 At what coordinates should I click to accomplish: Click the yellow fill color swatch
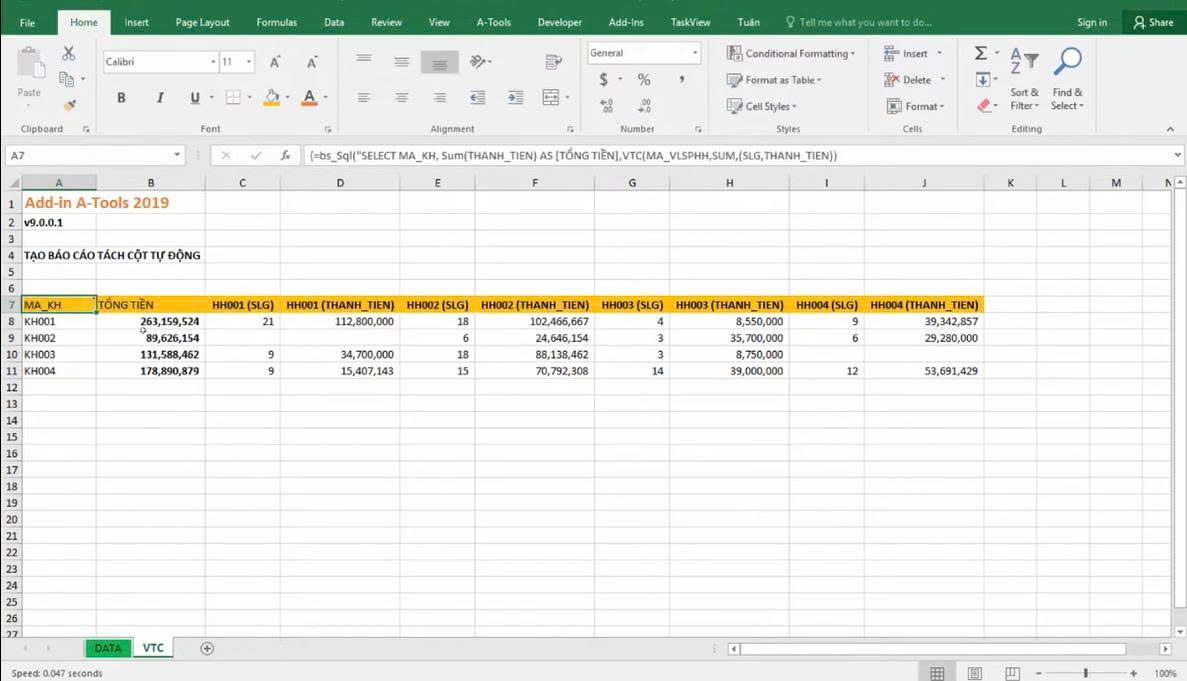click(271, 97)
